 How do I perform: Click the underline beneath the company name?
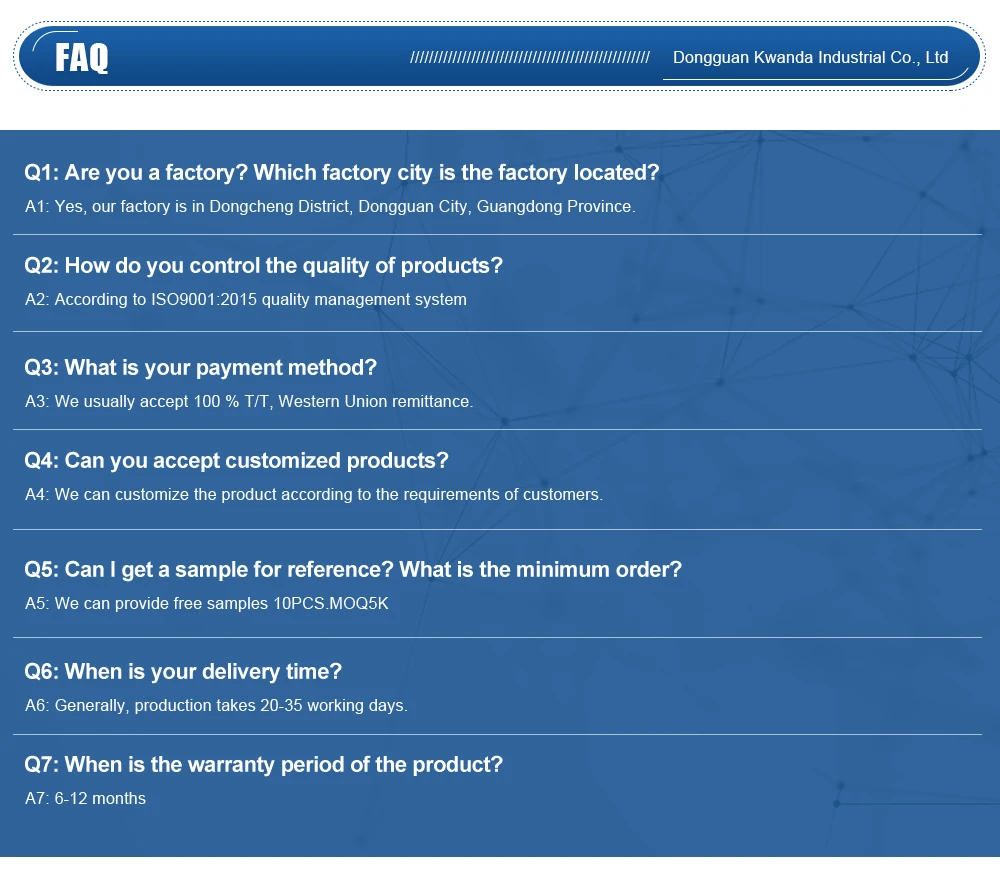[x=815, y=79]
